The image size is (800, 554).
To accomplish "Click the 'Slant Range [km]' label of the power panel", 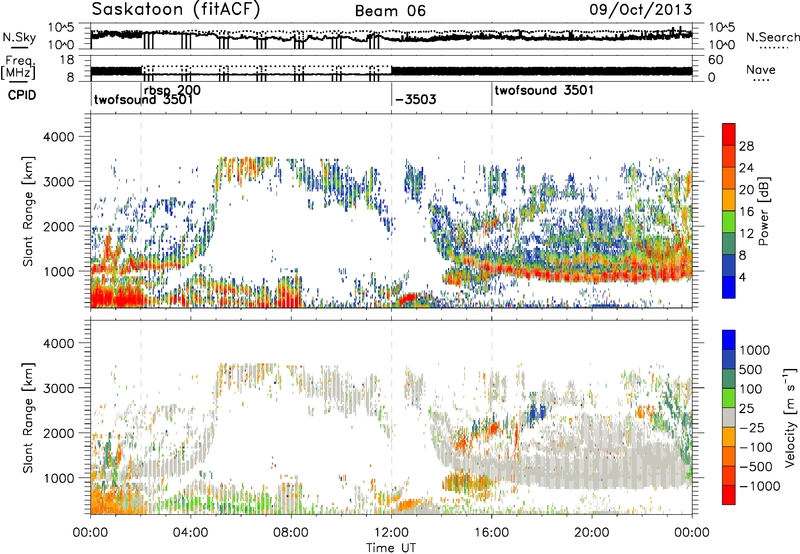I will 28,211.
